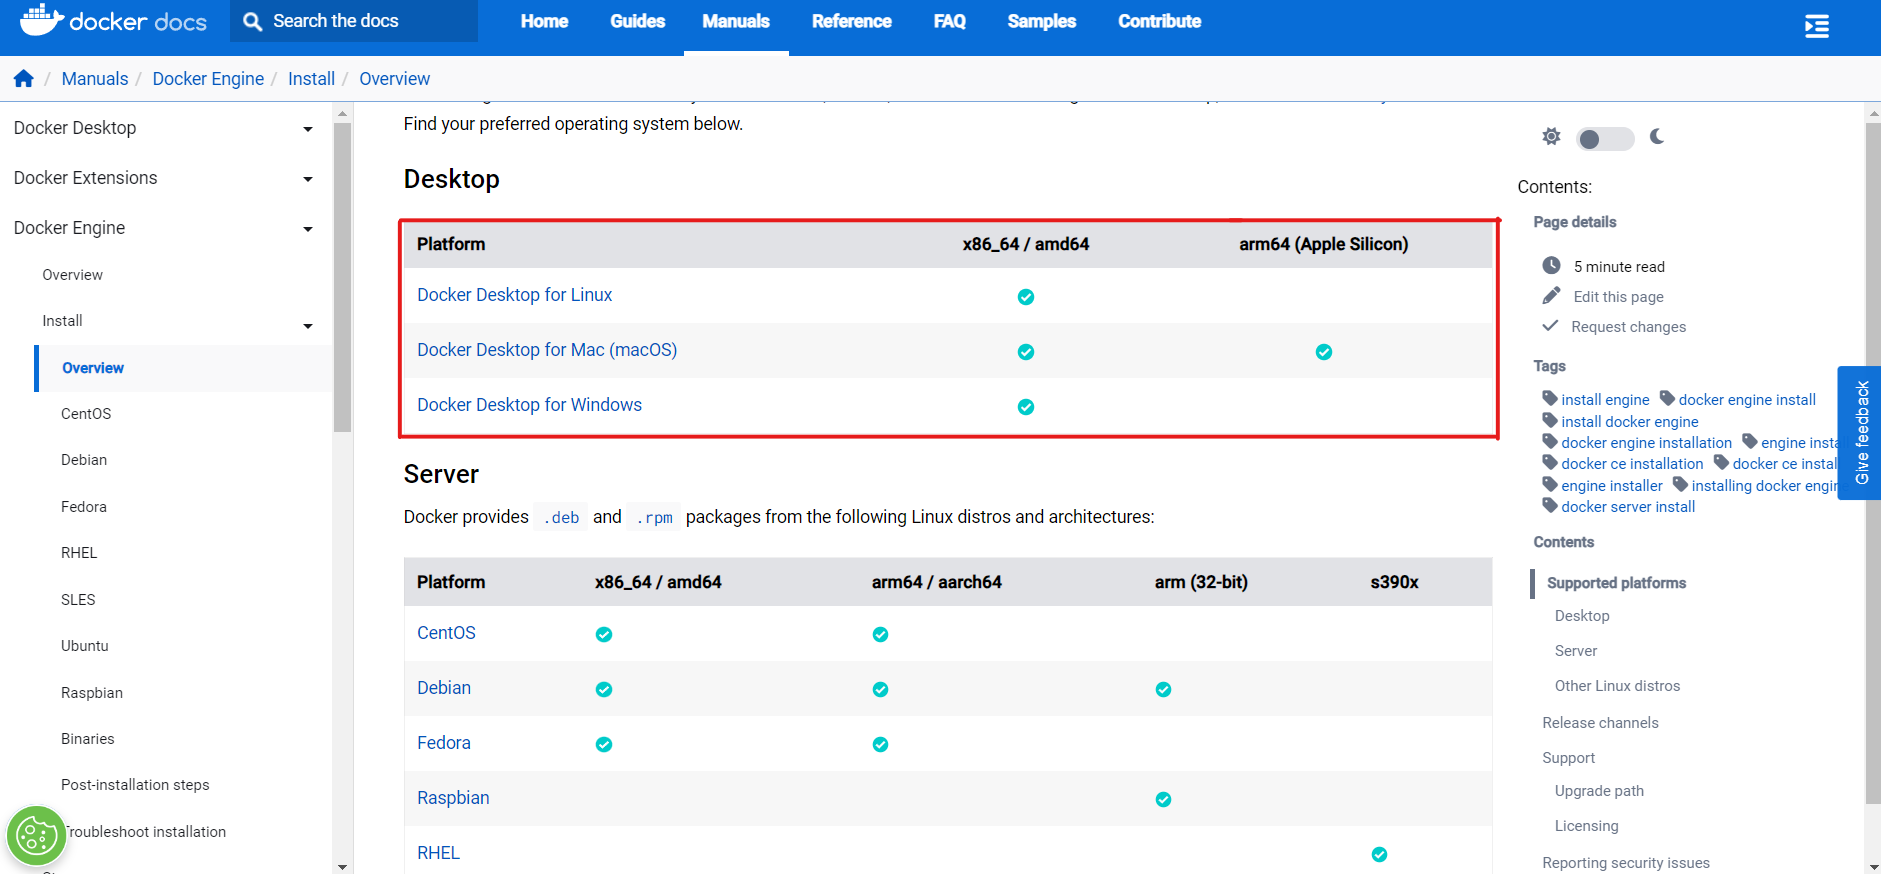Click the page scrollbar up arrow
The image size is (1881, 874).
tap(1873, 114)
